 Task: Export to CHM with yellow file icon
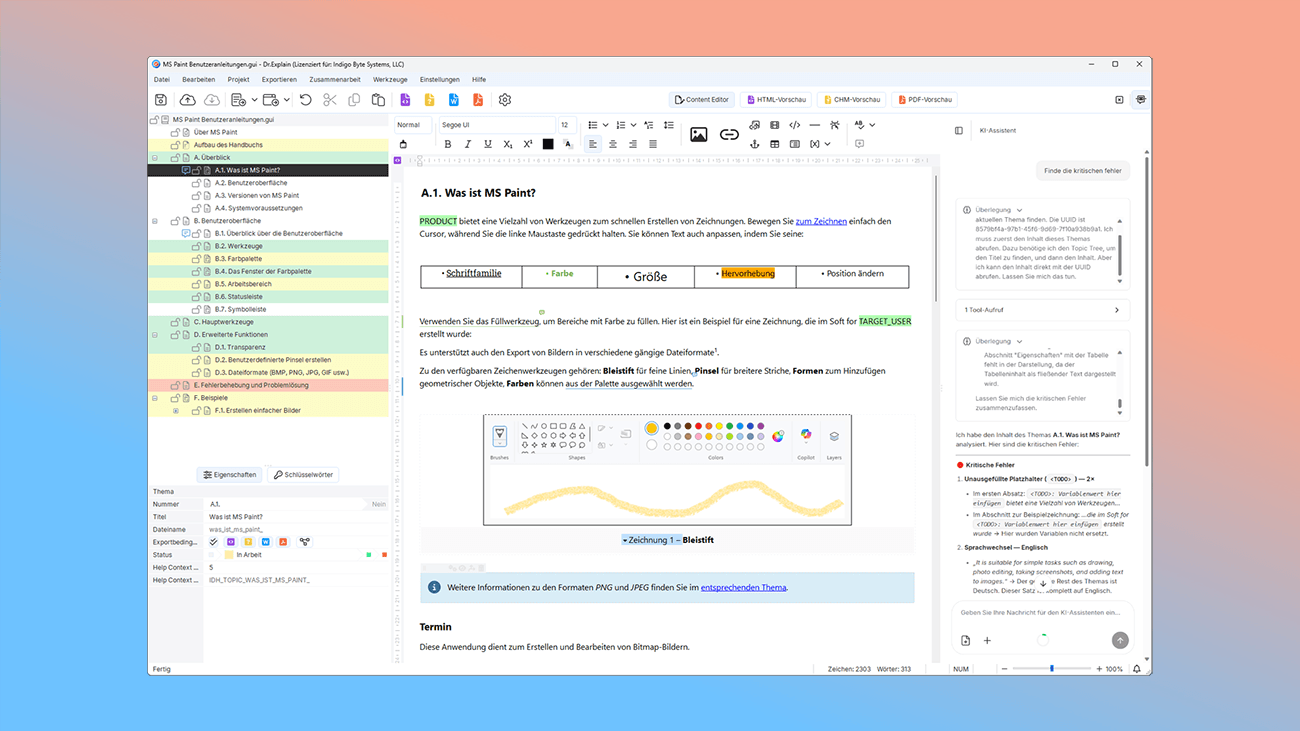(x=429, y=100)
